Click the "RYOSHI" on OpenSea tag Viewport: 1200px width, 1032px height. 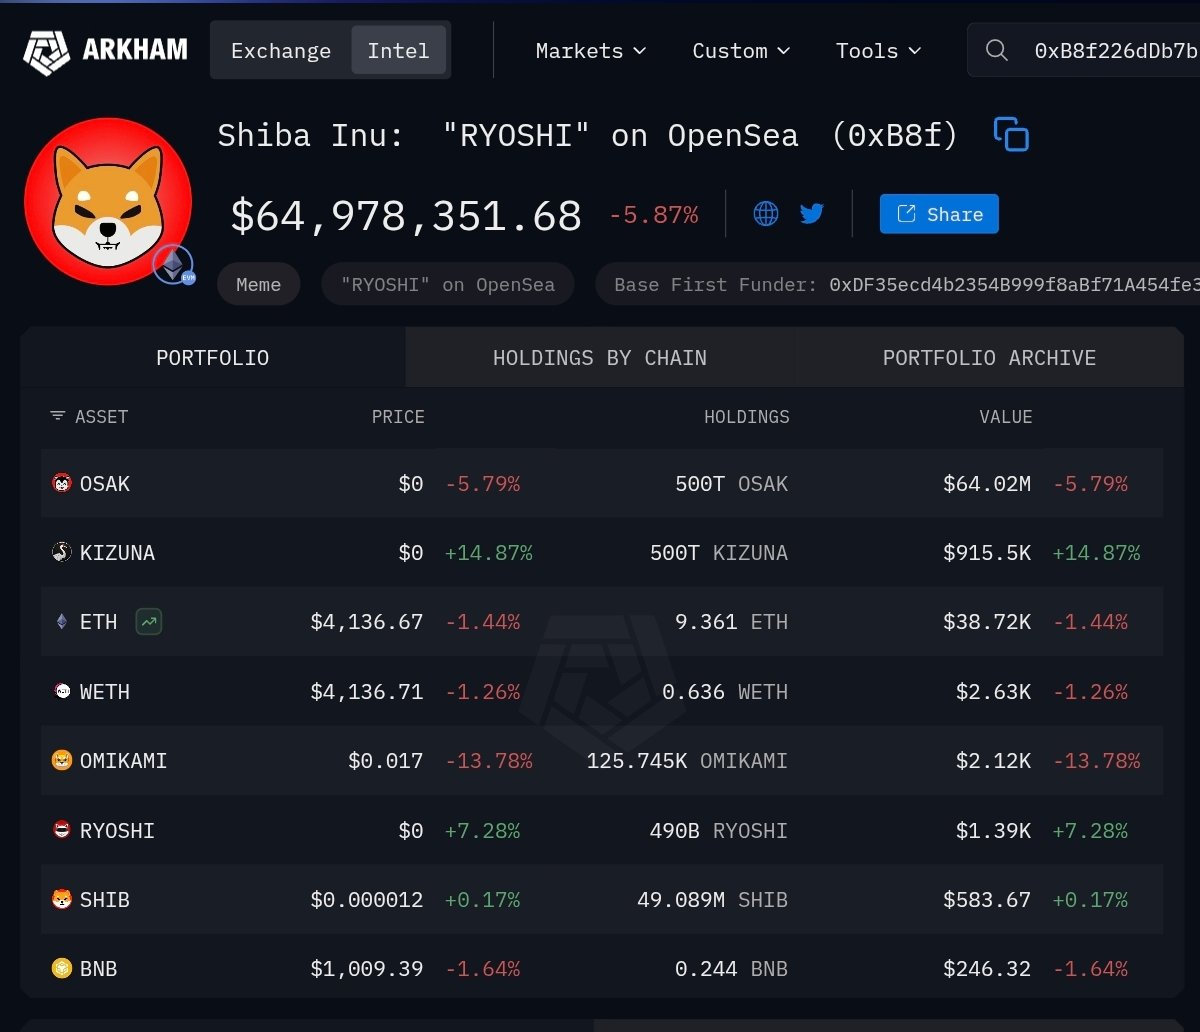pyautogui.click(x=447, y=284)
